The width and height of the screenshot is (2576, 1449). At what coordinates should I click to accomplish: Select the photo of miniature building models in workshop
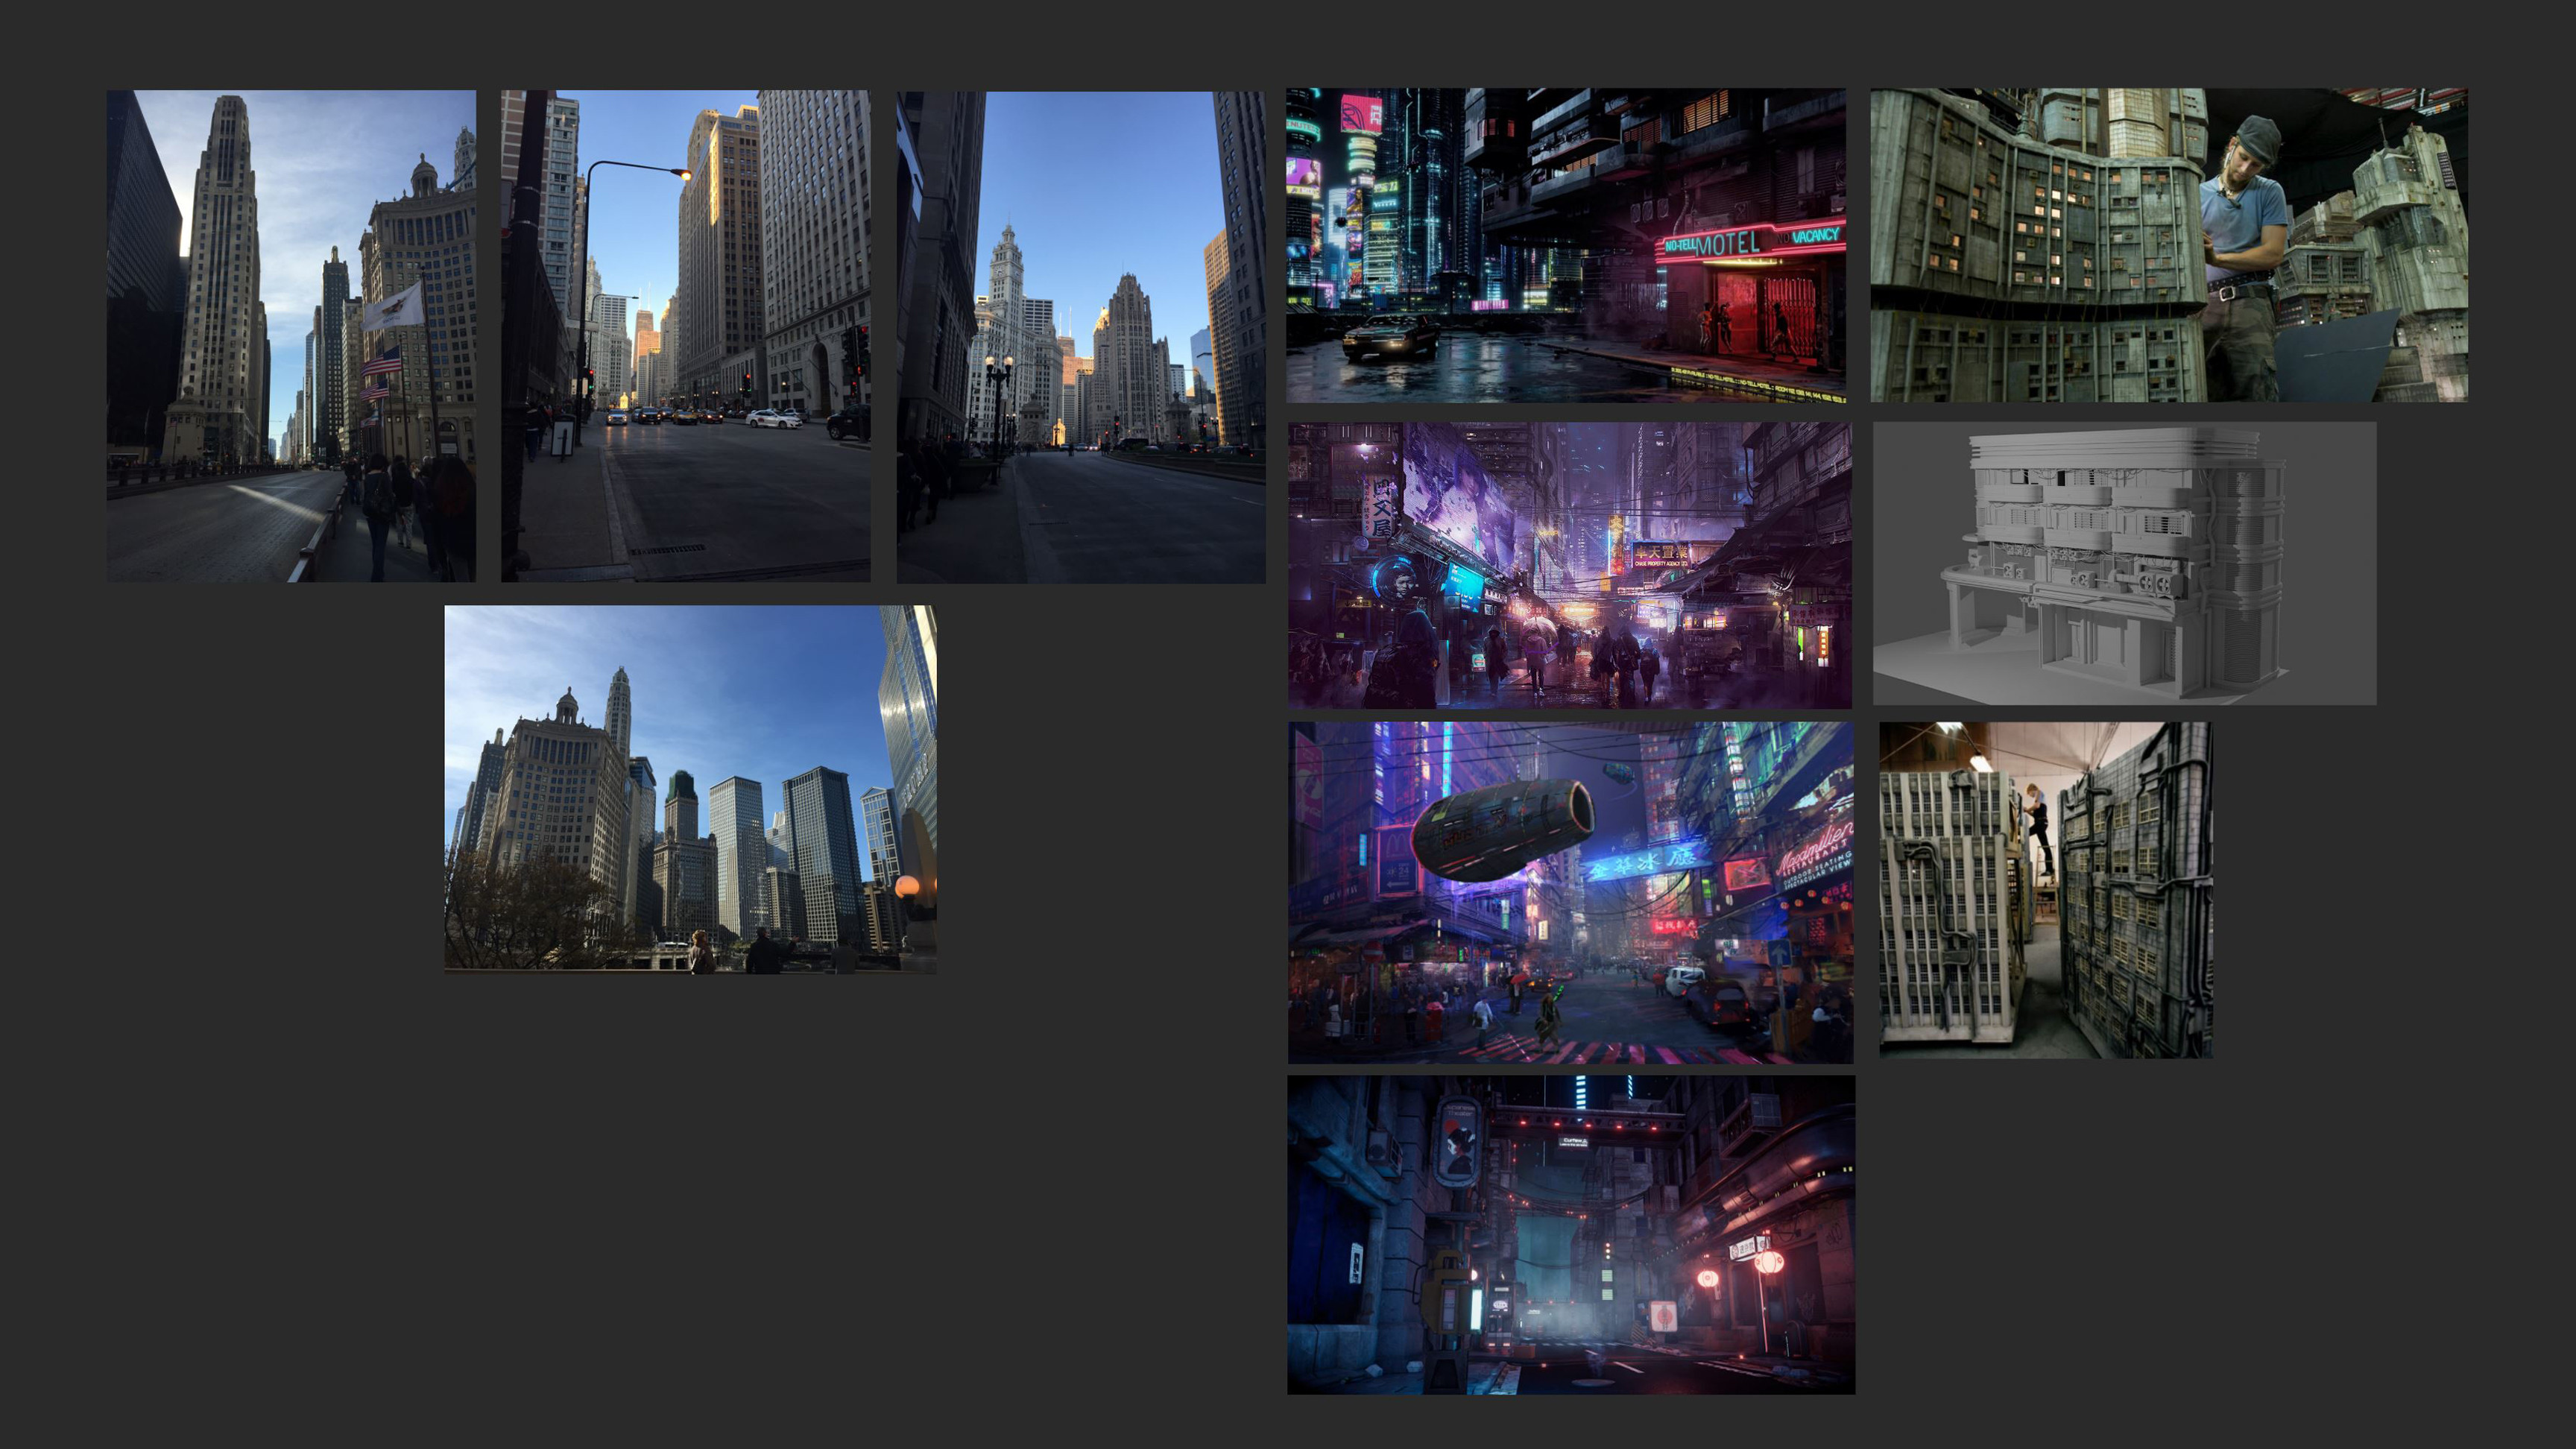click(x=2046, y=890)
